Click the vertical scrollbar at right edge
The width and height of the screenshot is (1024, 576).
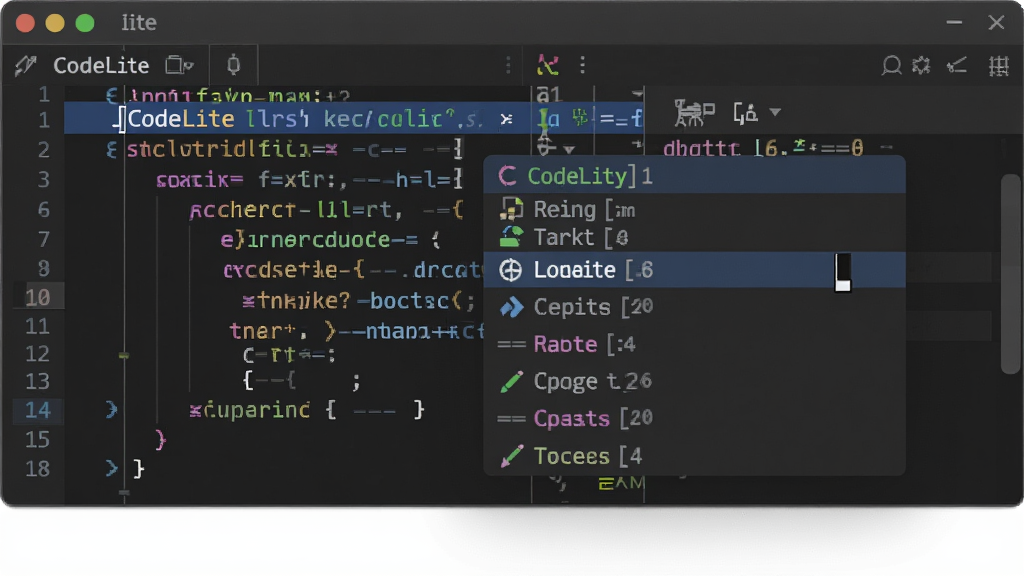[x=1010, y=274]
